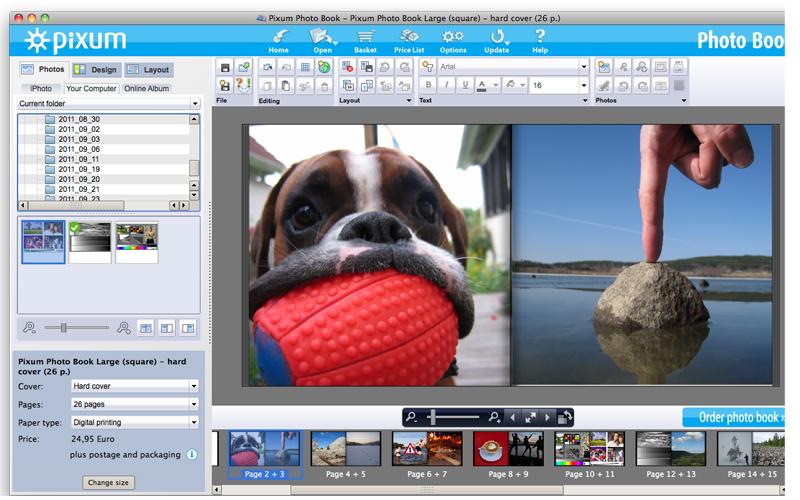Select the Online Album tab
Image resolution: width=800 pixels, height=500 pixels.
[146, 89]
